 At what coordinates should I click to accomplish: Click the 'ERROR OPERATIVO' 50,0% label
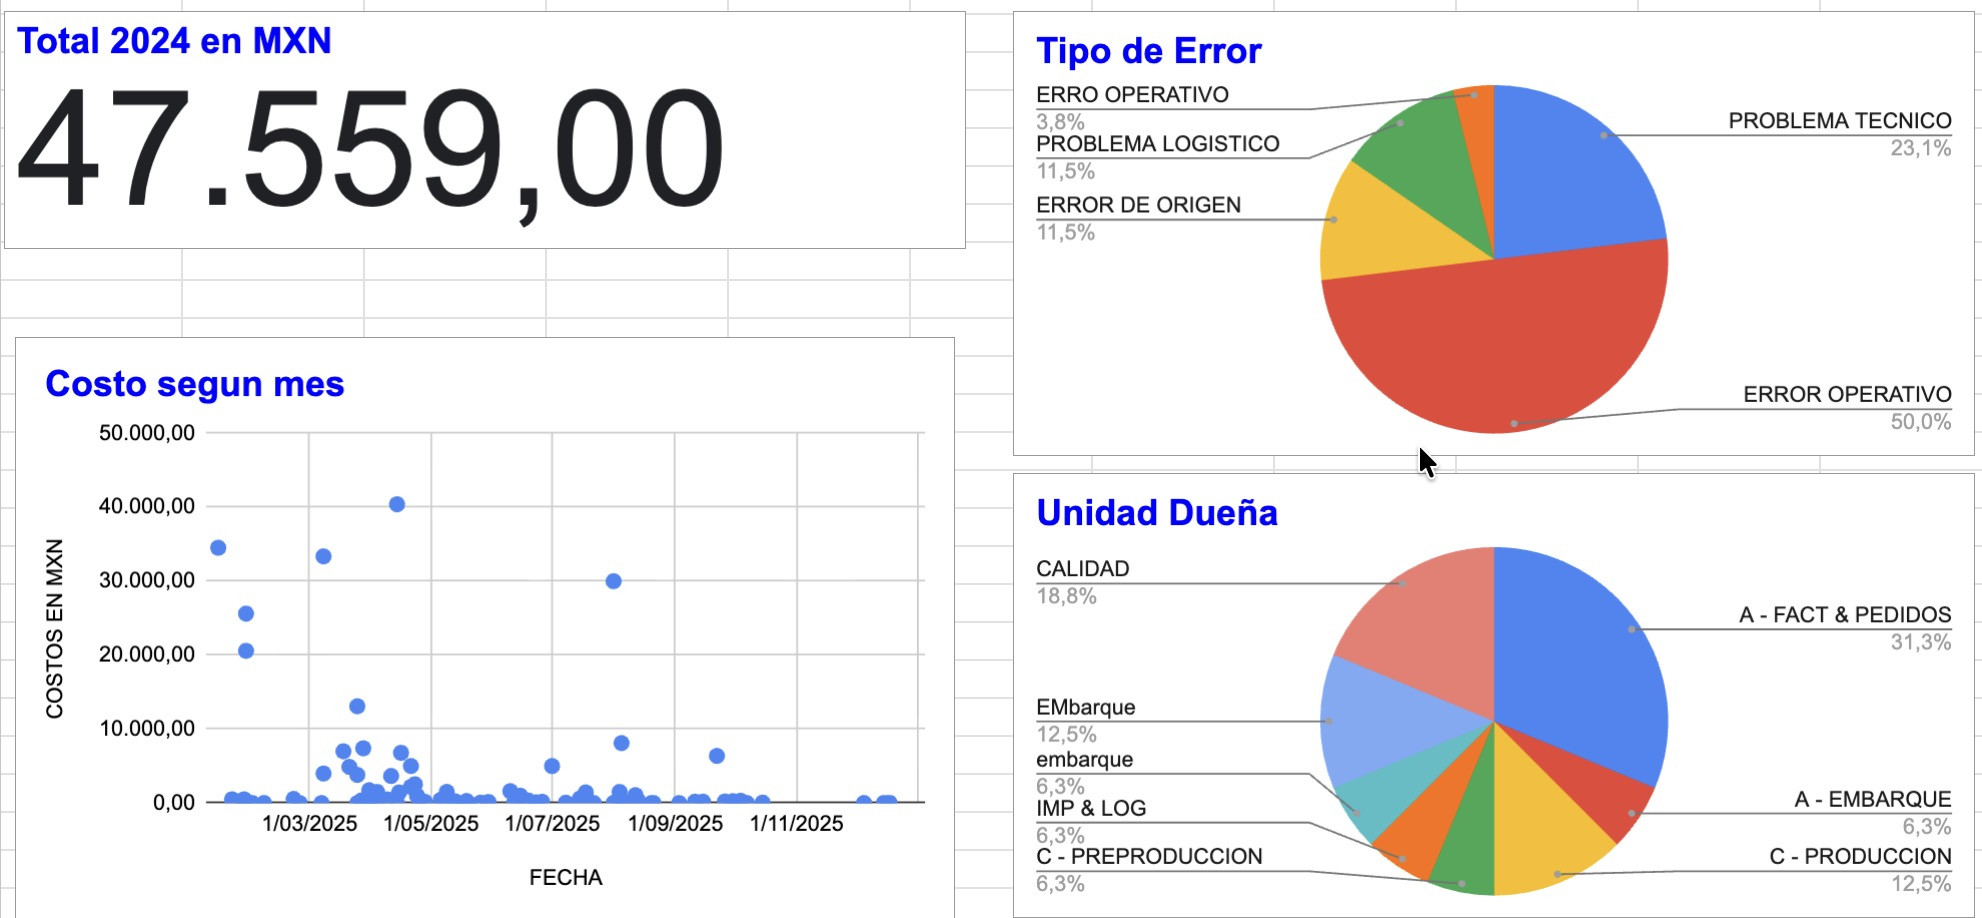[1847, 394]
